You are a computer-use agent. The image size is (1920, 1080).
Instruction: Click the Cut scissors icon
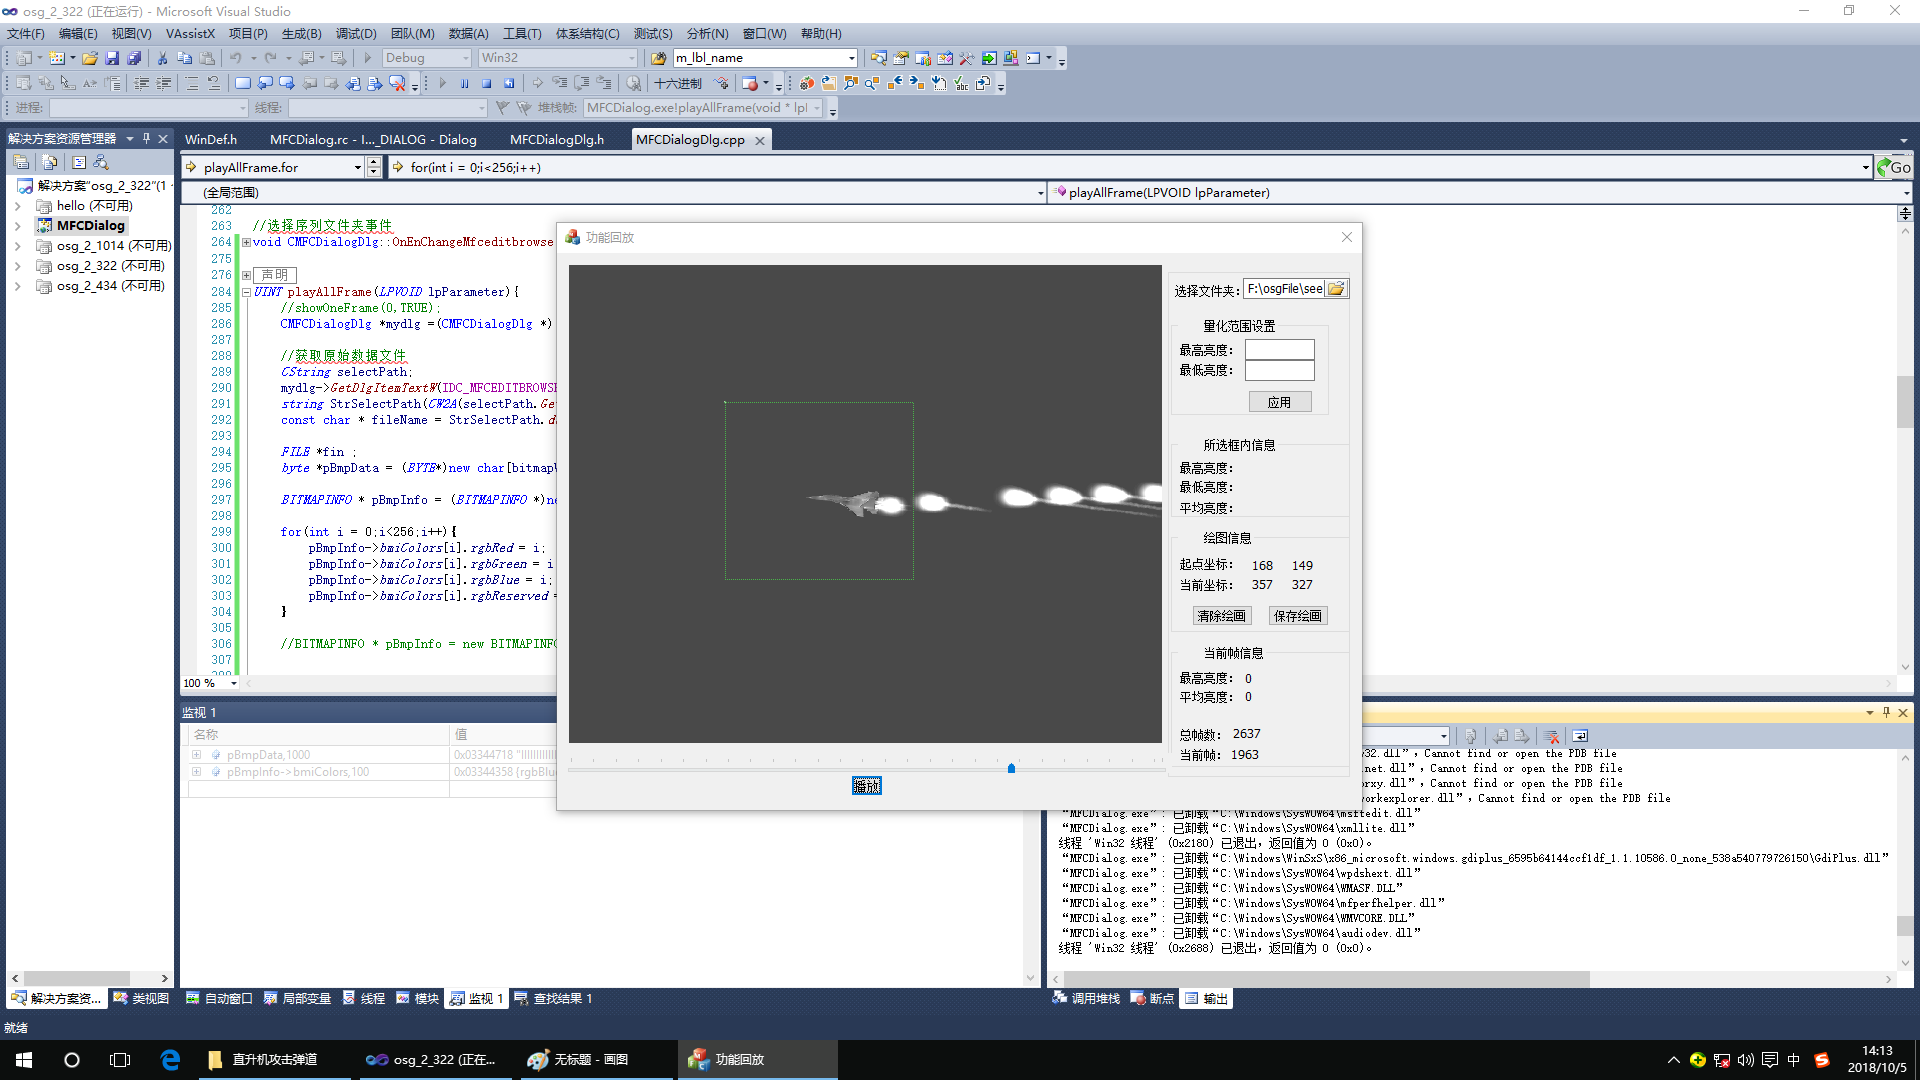coord(162,58)
